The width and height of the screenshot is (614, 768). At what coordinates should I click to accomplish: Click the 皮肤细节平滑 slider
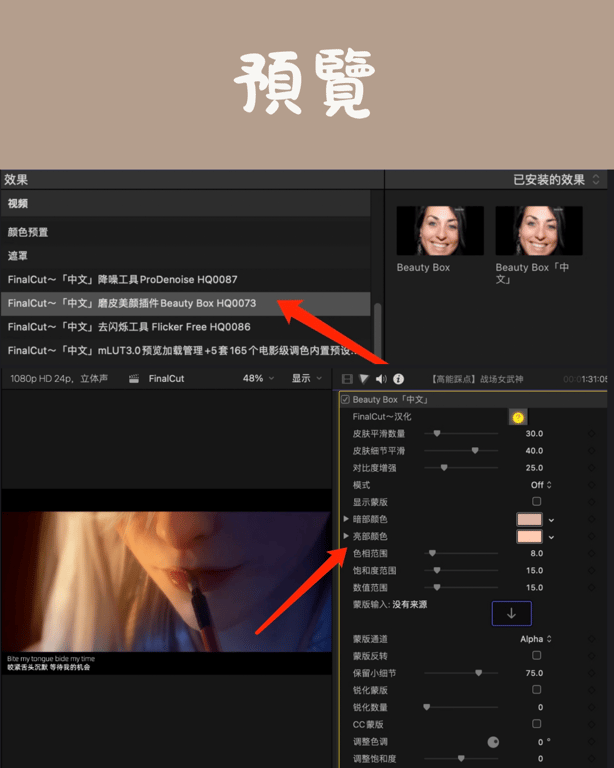coord(461,451)
